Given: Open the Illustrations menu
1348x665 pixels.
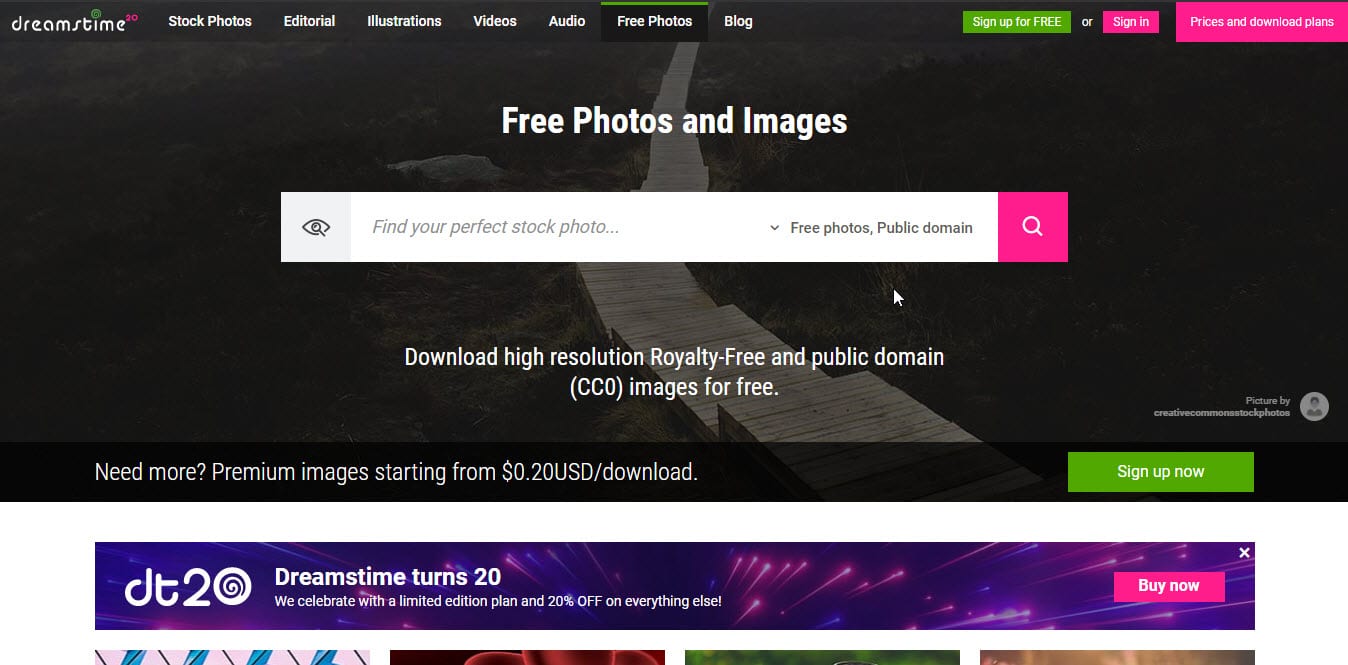Looking at the screenshot, I should tap(404, 21).
